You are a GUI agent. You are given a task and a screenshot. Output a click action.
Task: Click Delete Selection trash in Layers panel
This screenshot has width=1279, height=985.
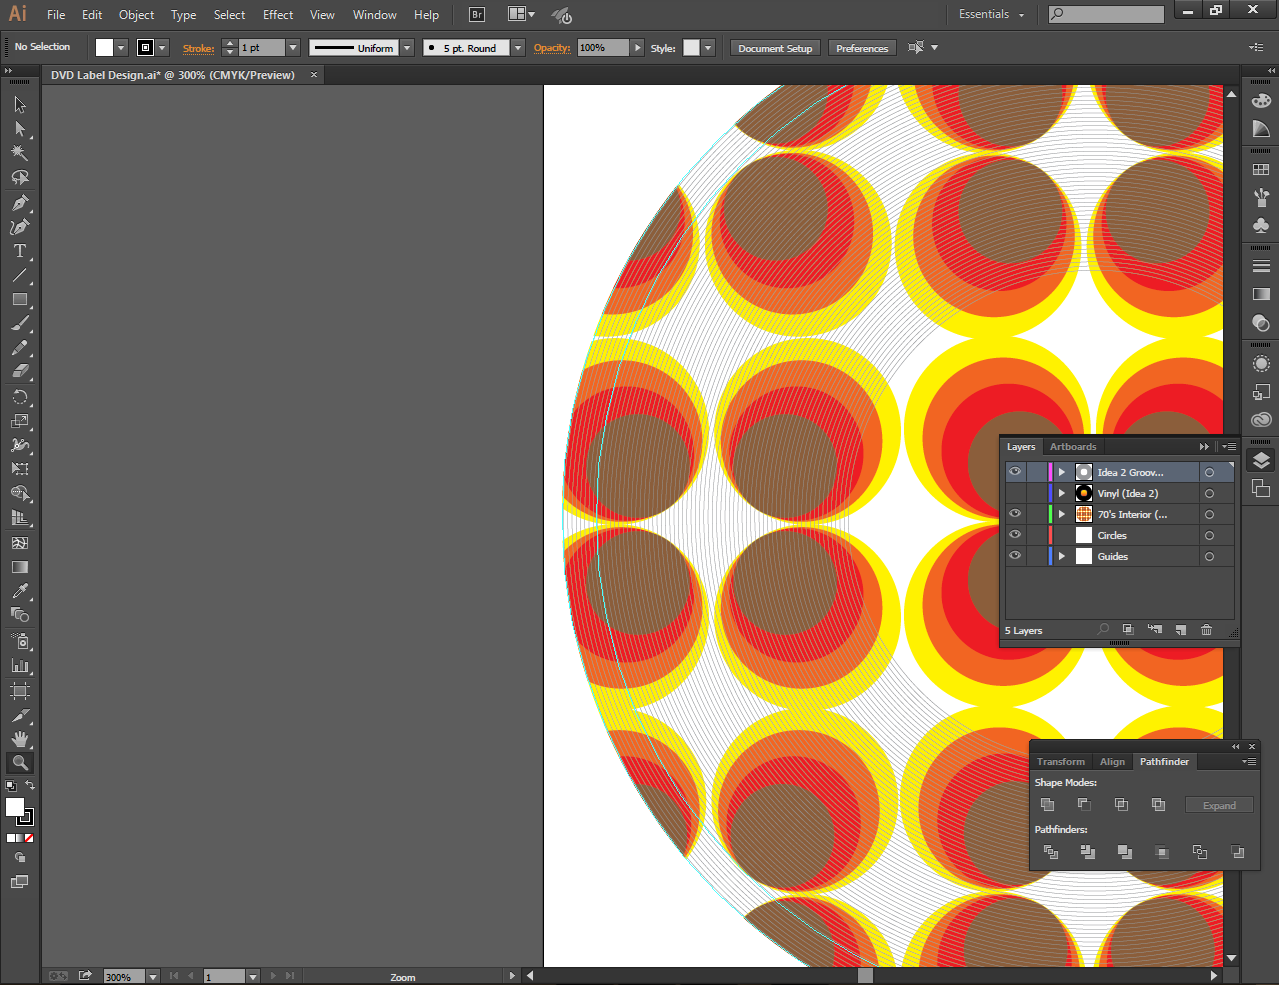tap(1207, 630)
